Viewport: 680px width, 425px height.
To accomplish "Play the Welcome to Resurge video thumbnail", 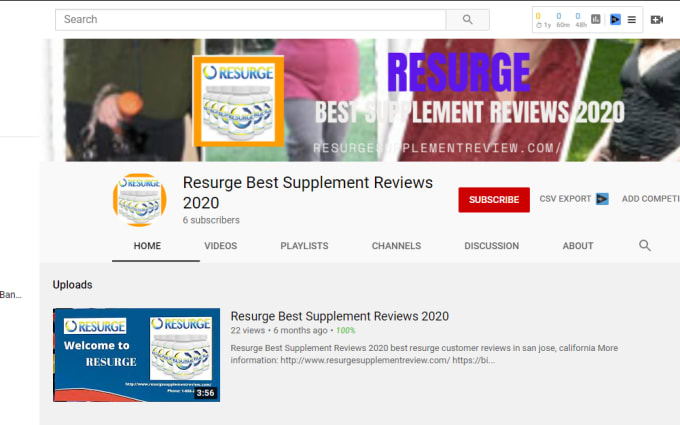I will pyautogui.click(x=136, y=355).
